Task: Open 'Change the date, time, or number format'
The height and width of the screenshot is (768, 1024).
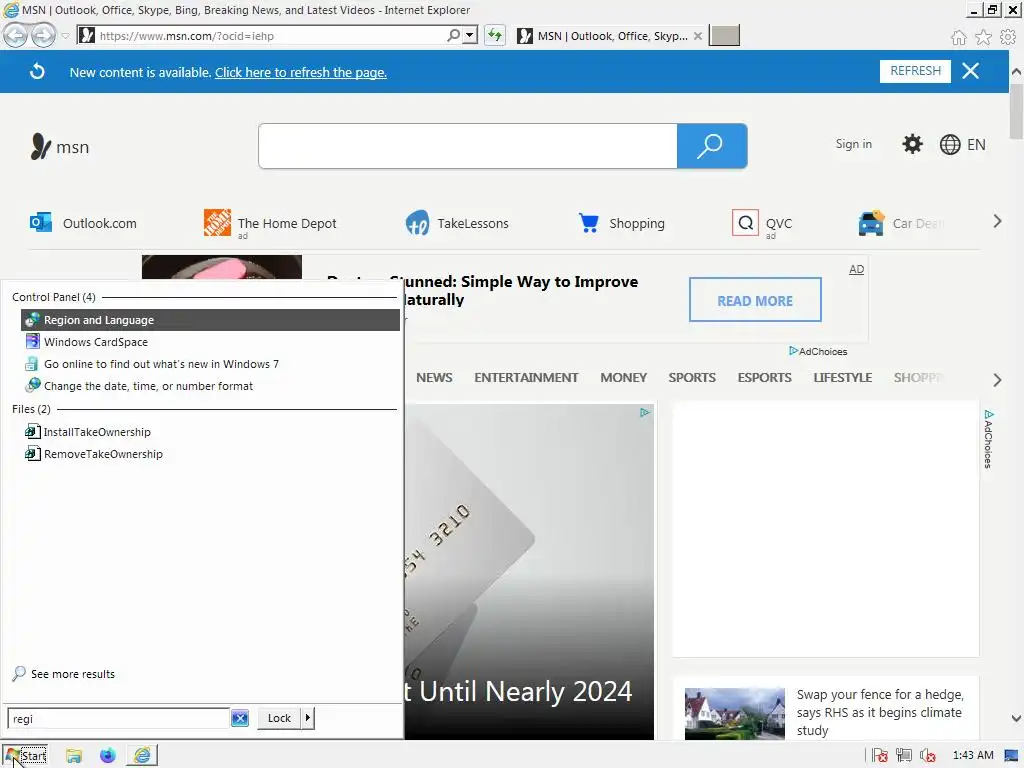Action: (x=210, y=386)
